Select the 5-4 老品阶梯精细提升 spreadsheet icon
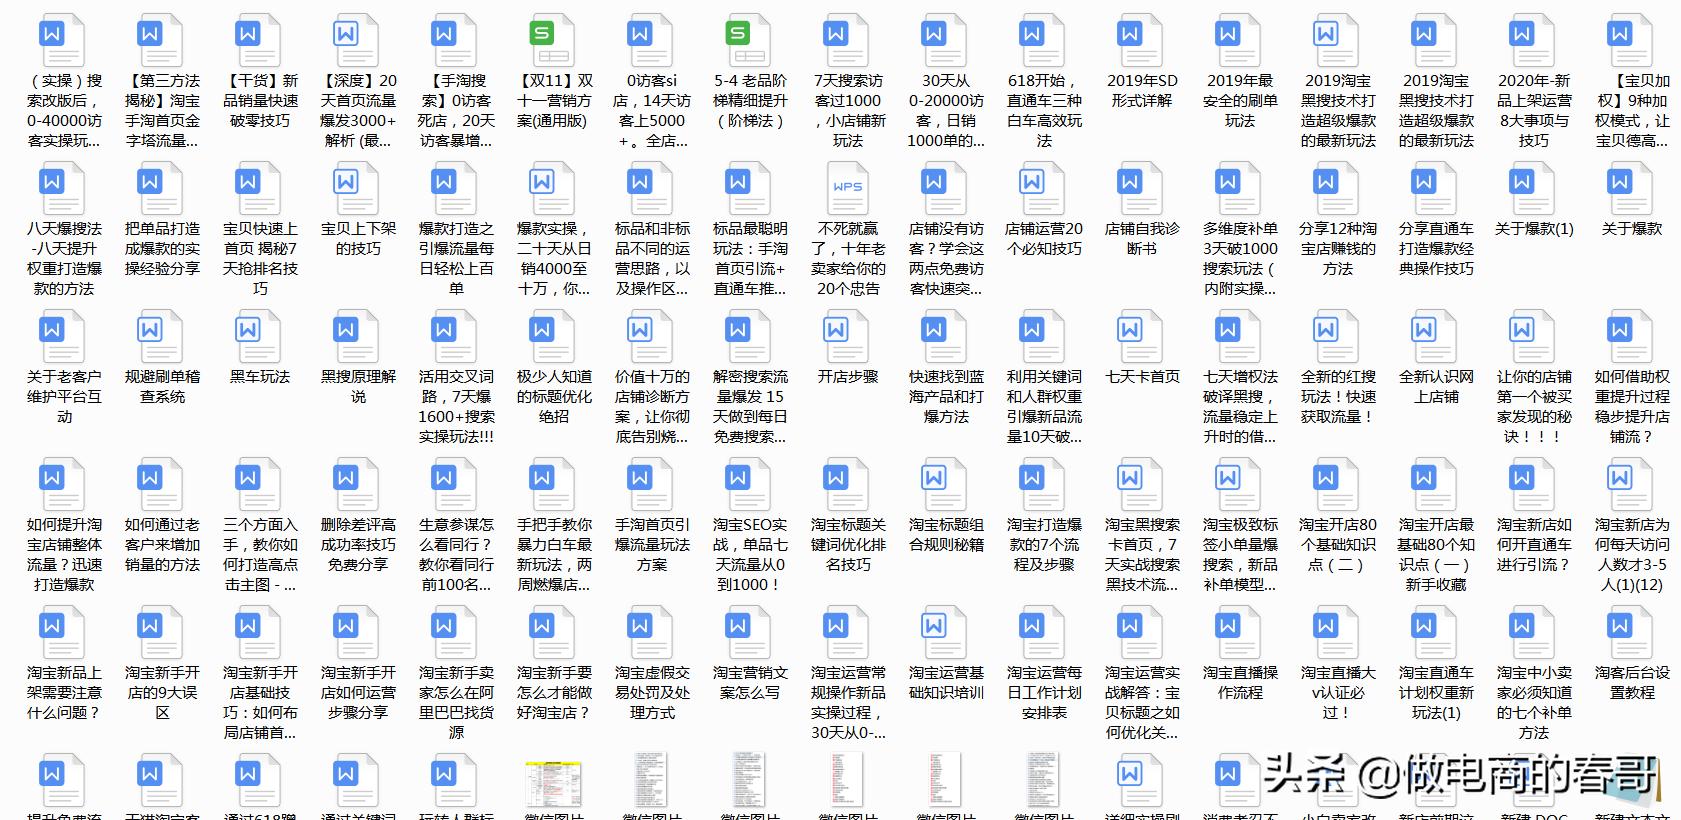This screenshot has height=820, width=1681. 750,42
